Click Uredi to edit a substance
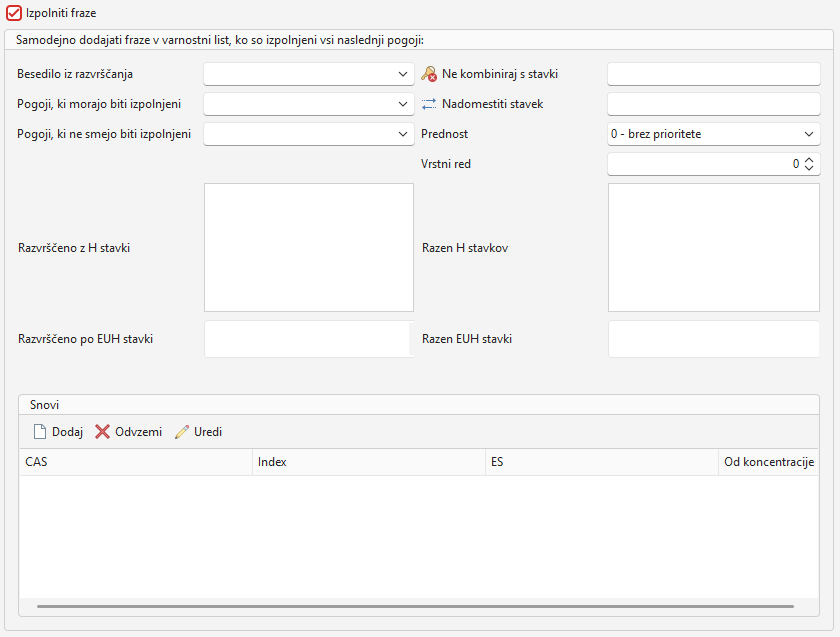 [x=198, y=432]
